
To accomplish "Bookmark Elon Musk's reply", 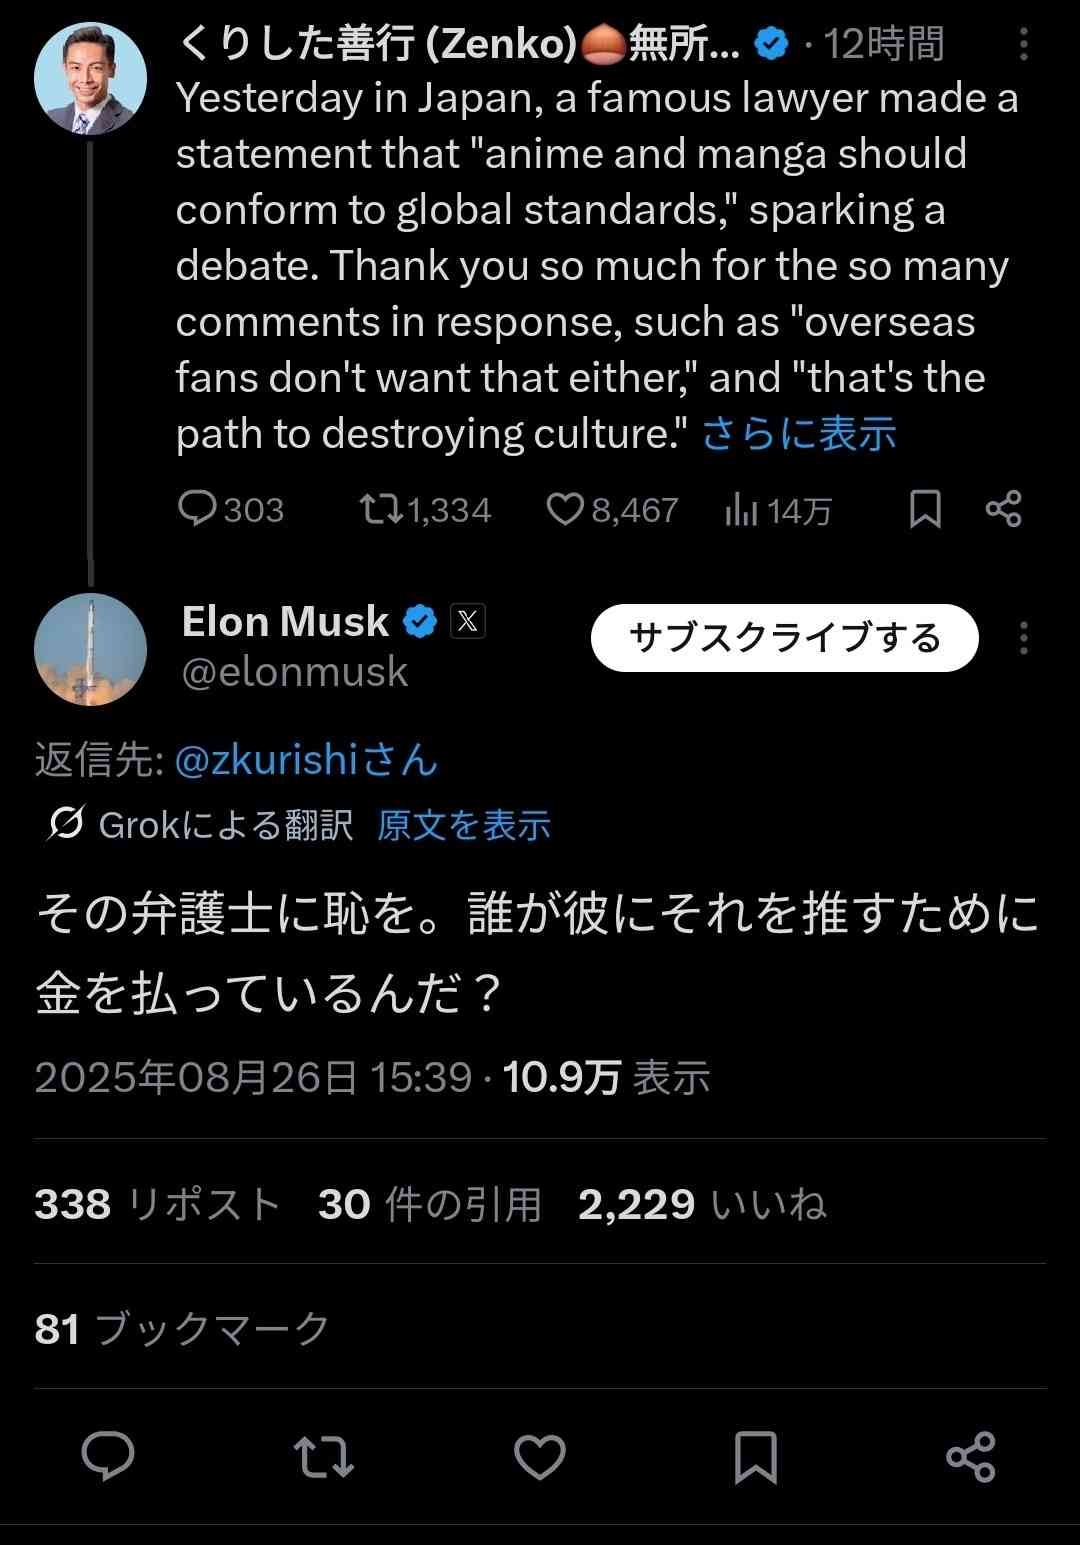I will coord(755,1456).
